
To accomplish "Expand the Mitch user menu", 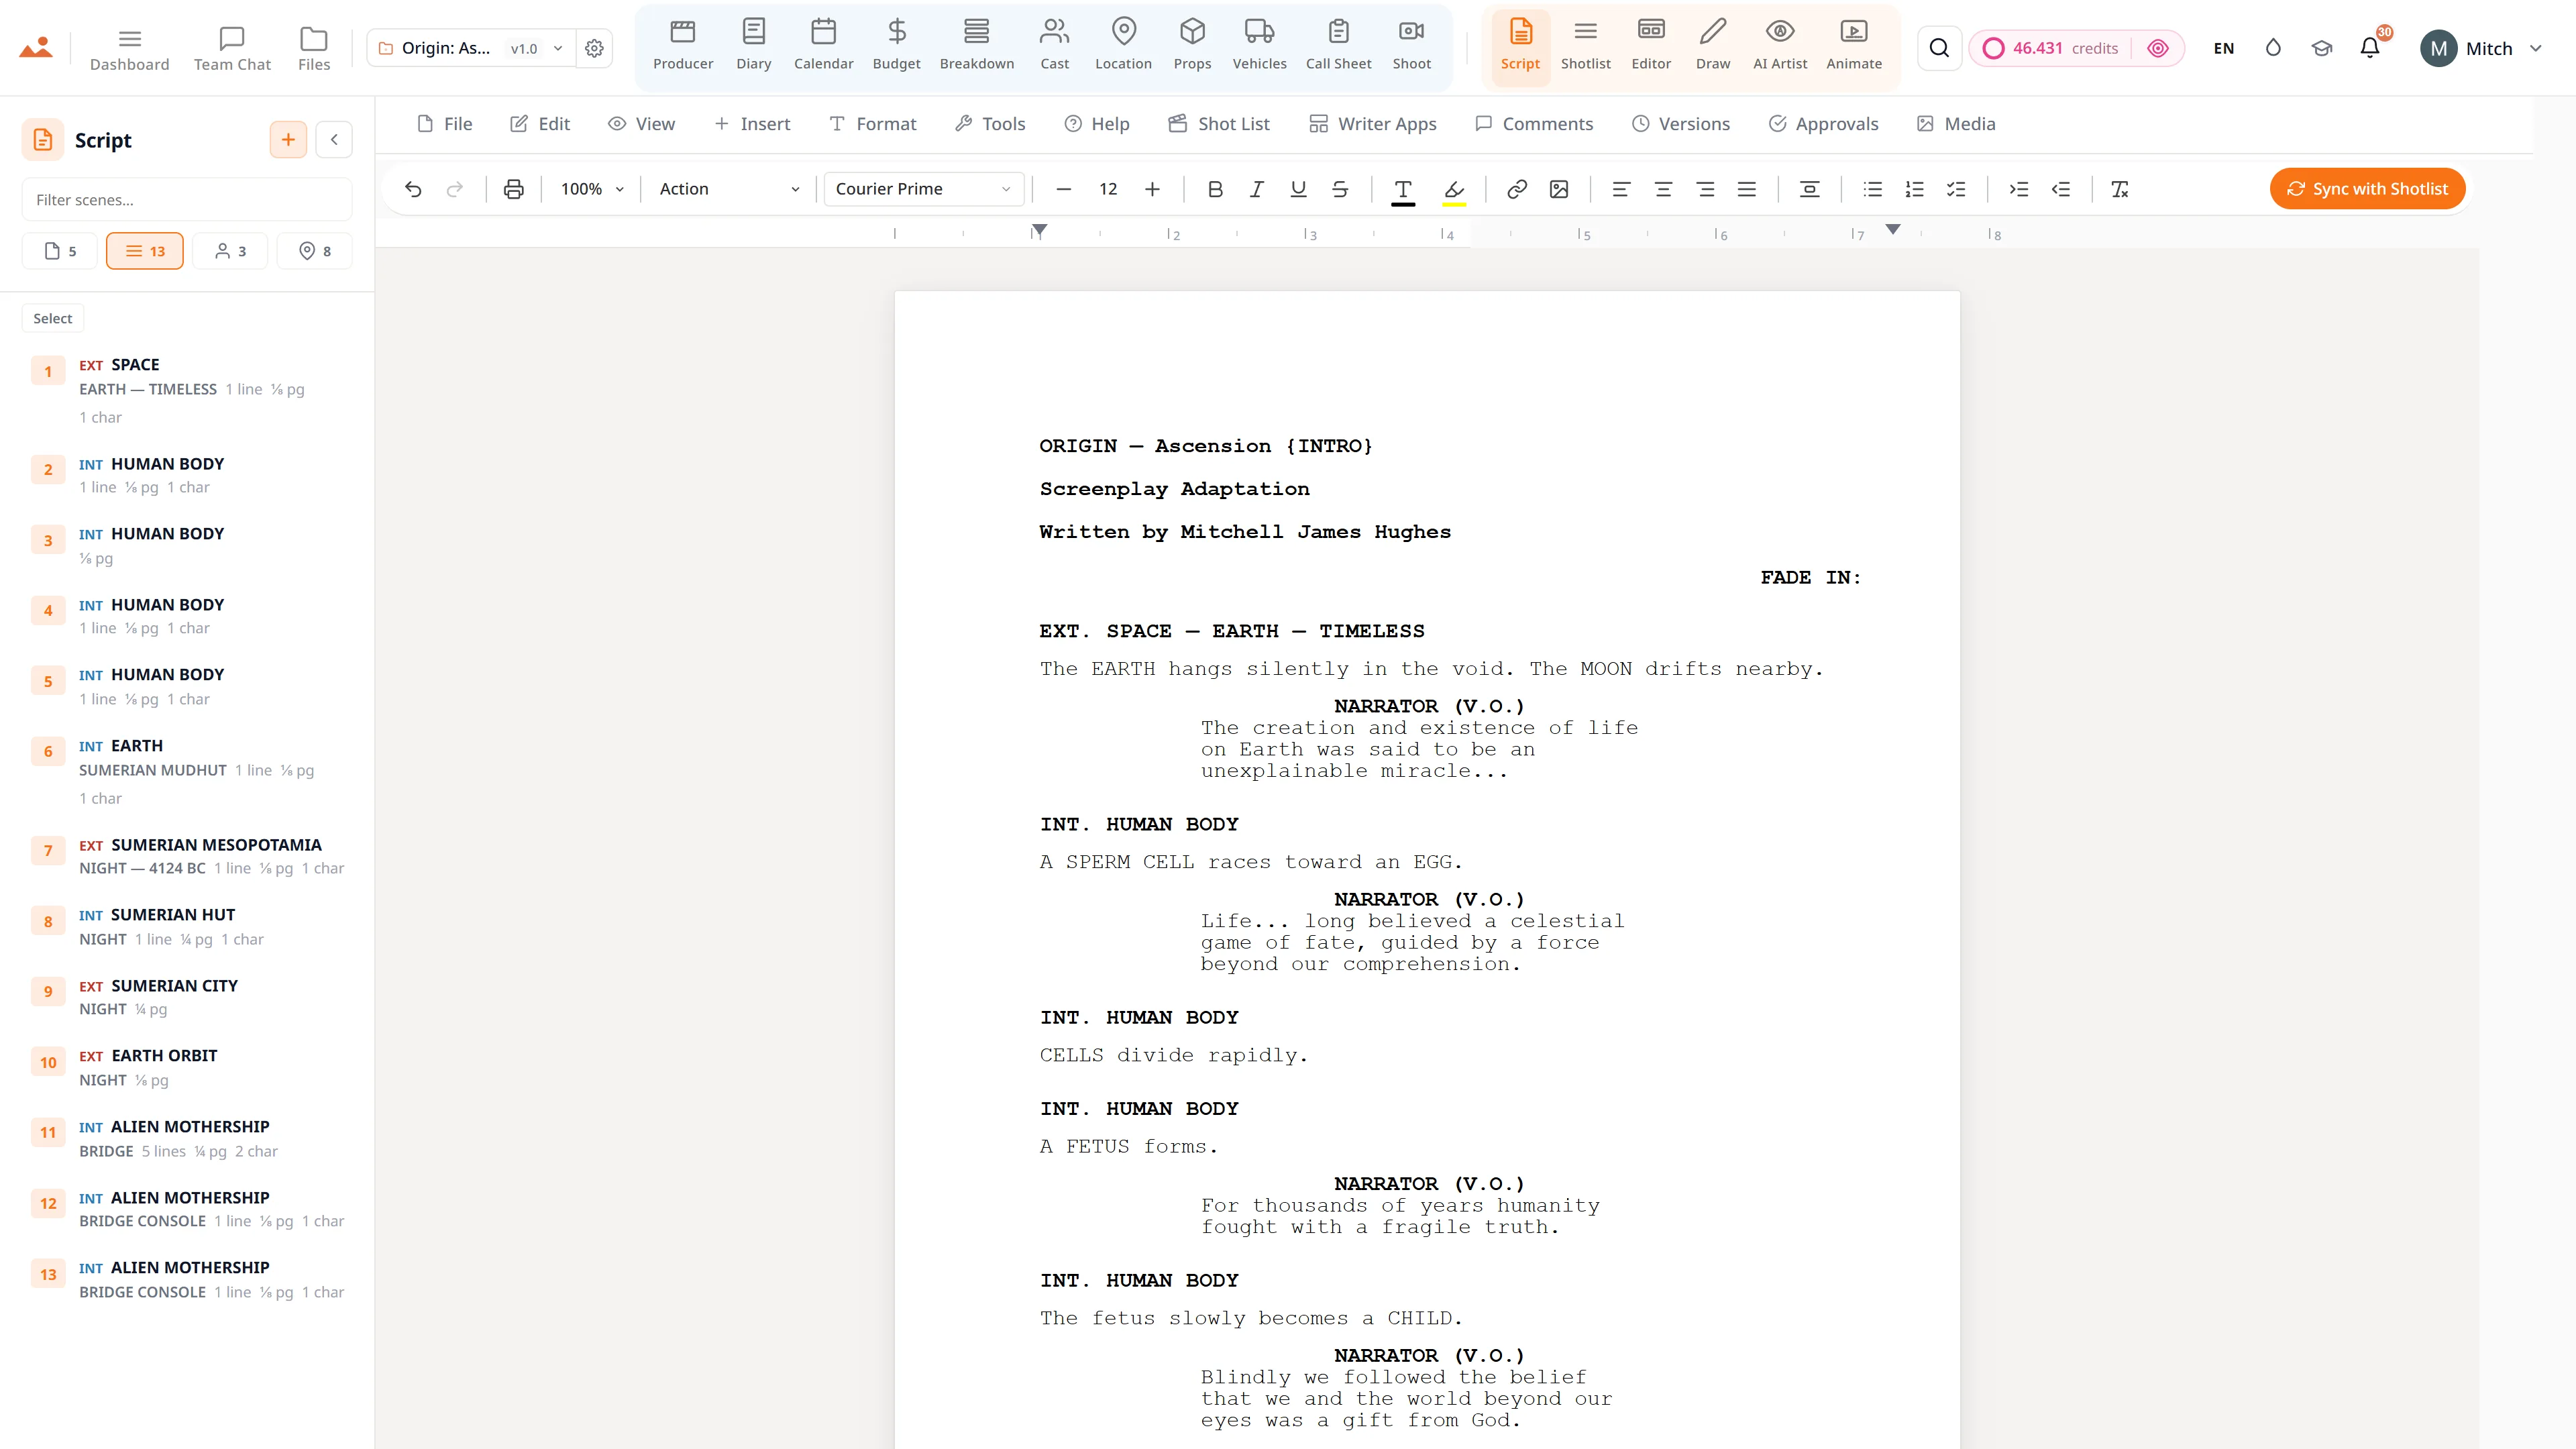I will (x=2482, y=48).
